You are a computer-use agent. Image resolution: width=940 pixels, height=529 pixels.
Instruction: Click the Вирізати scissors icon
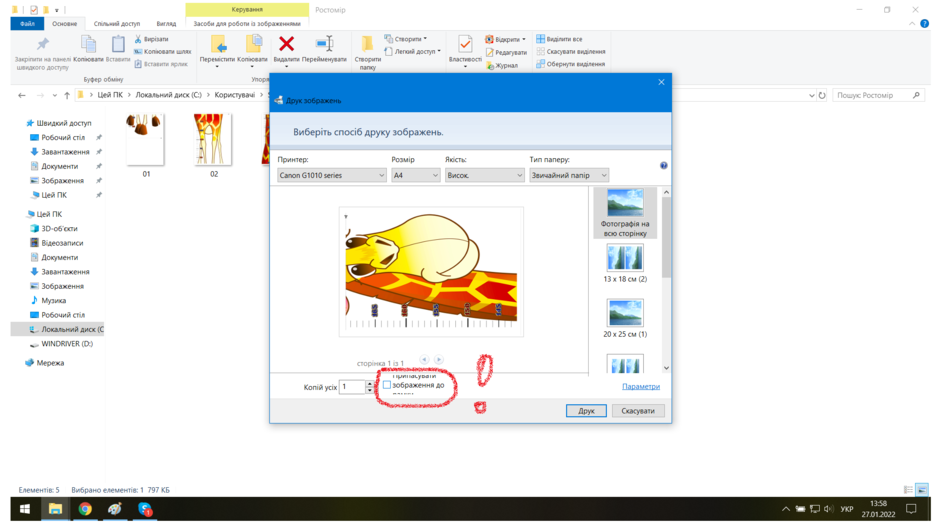pyautogui.click(x=138, y=39)
